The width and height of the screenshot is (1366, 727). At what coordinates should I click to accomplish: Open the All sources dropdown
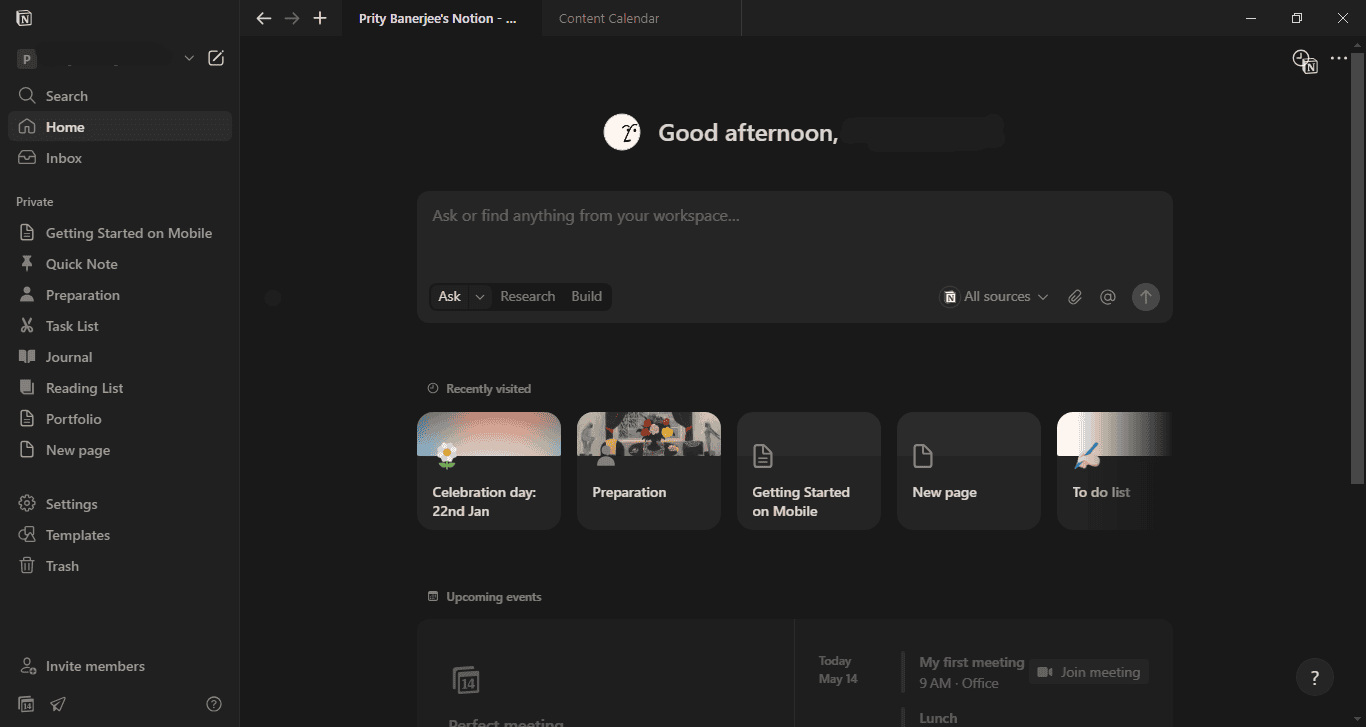996,296
